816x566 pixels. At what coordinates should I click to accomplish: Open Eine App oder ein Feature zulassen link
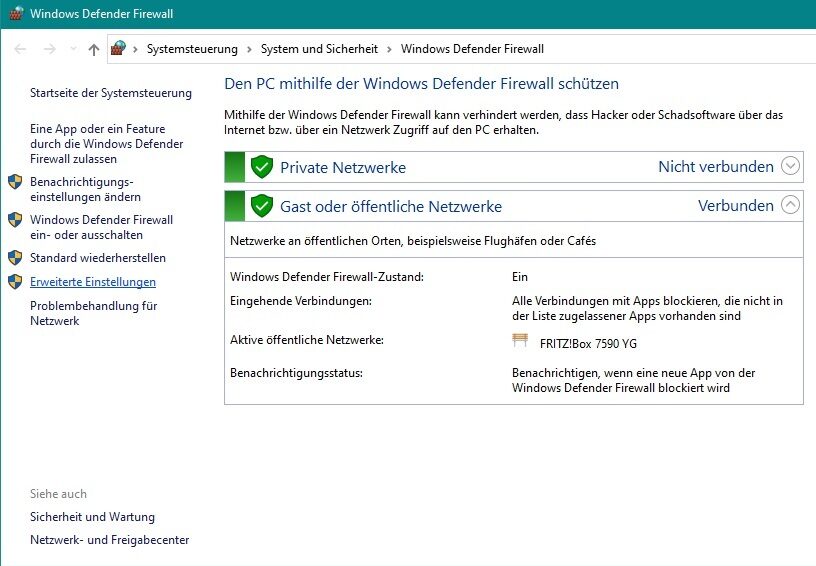(106, 144)
